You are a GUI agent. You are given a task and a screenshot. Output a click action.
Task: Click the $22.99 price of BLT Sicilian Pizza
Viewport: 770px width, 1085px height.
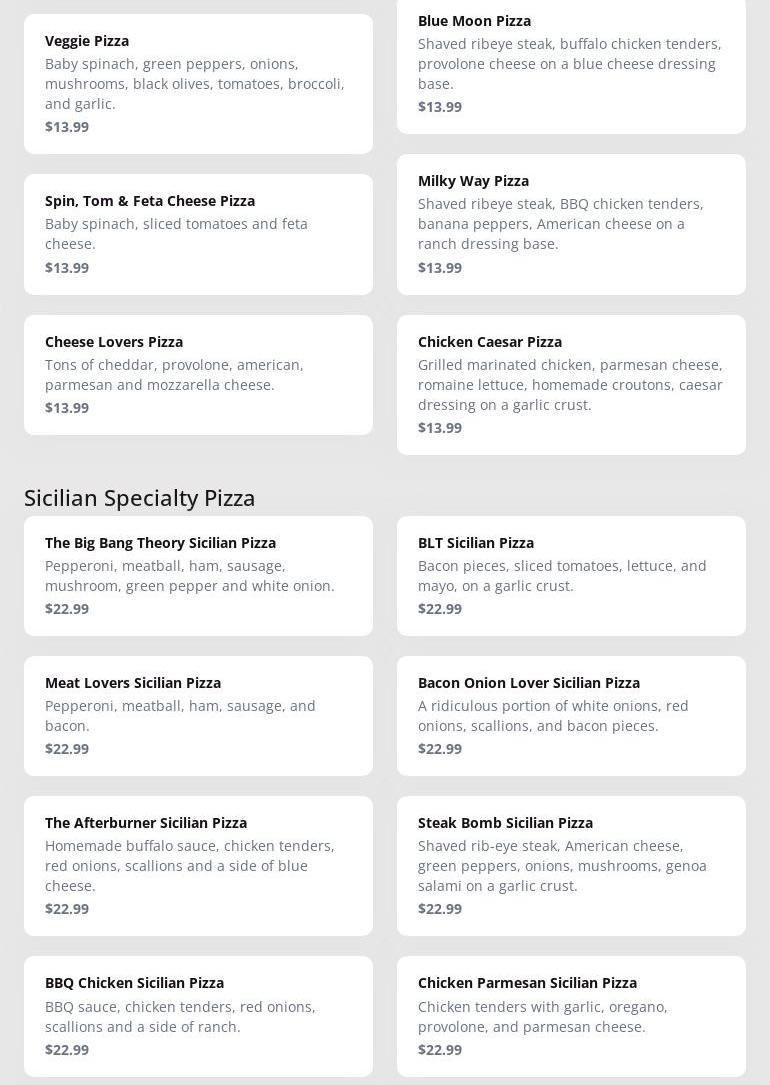coord(440,609)
